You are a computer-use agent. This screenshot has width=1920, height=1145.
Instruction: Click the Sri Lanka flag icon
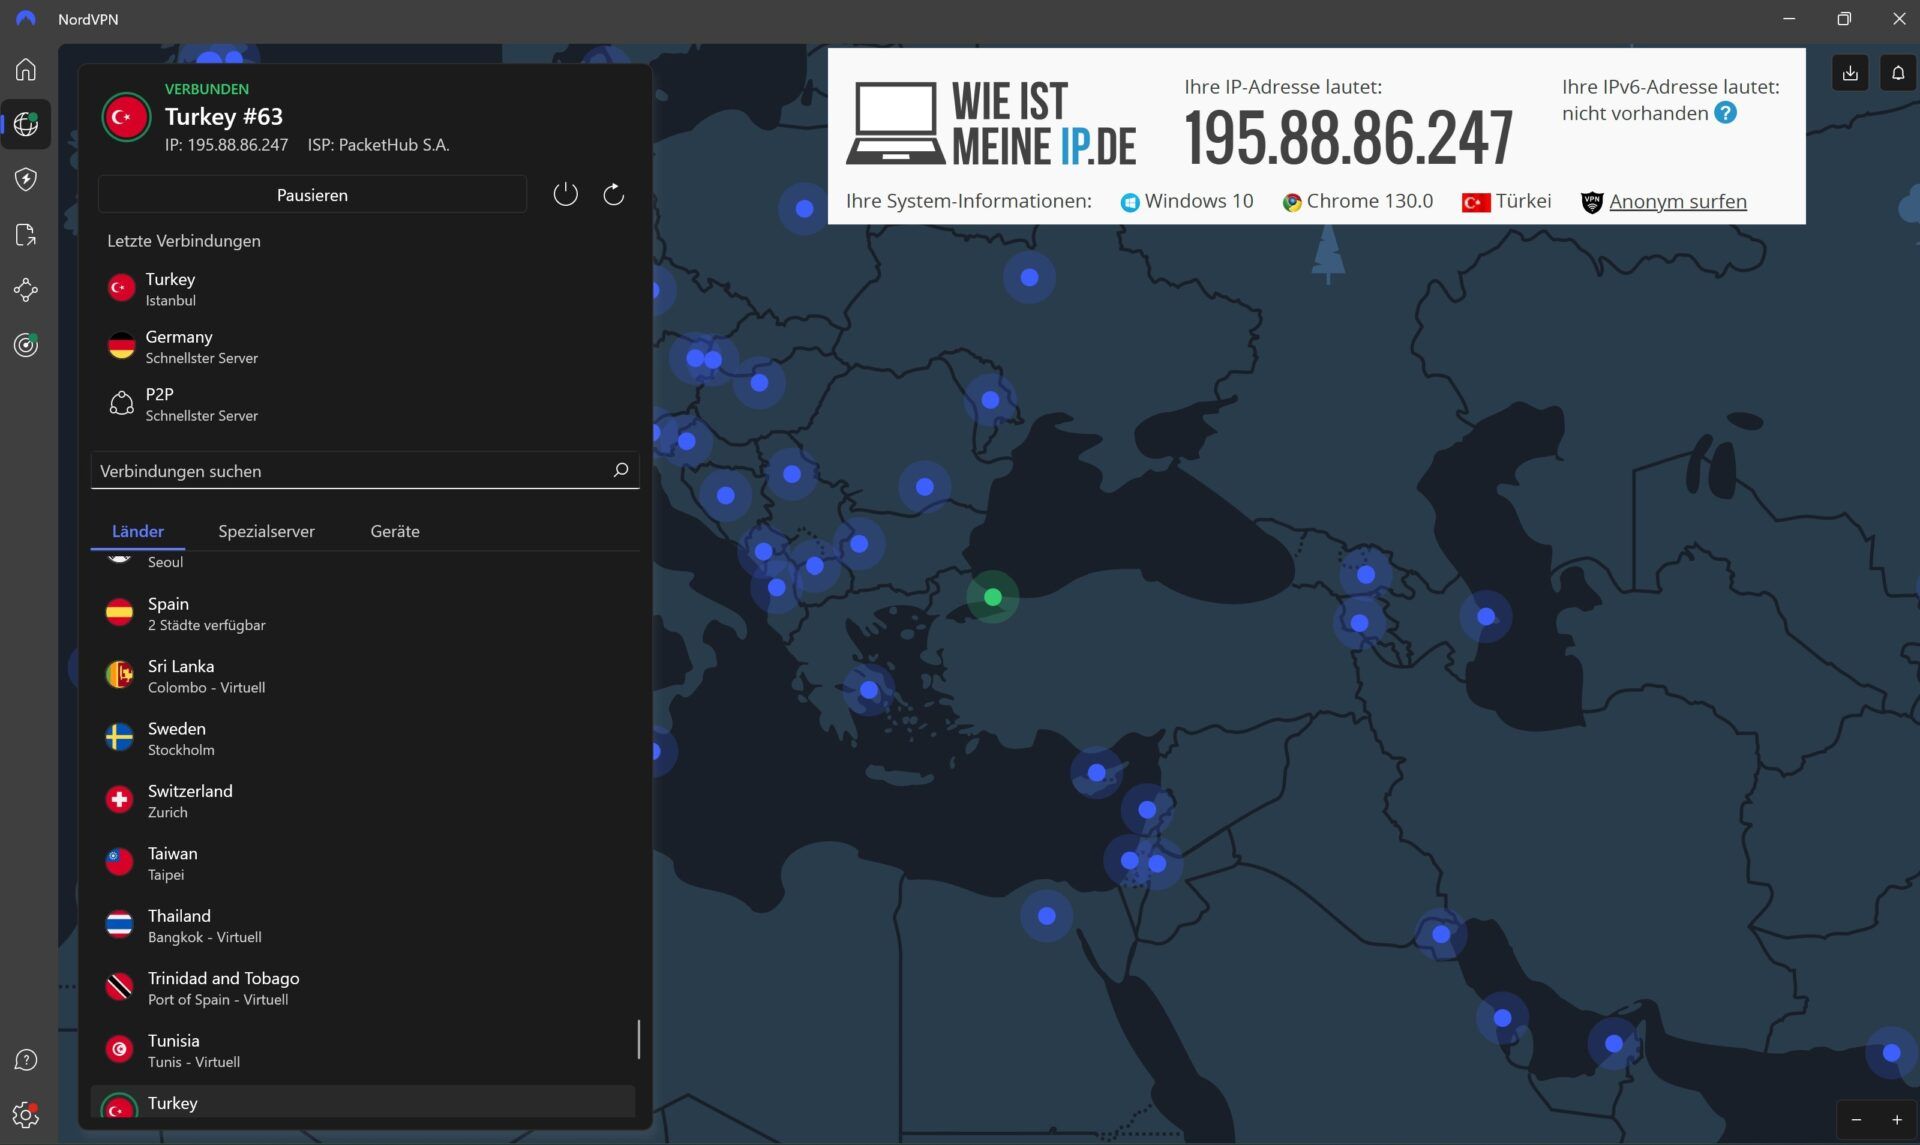coord(119,675)
